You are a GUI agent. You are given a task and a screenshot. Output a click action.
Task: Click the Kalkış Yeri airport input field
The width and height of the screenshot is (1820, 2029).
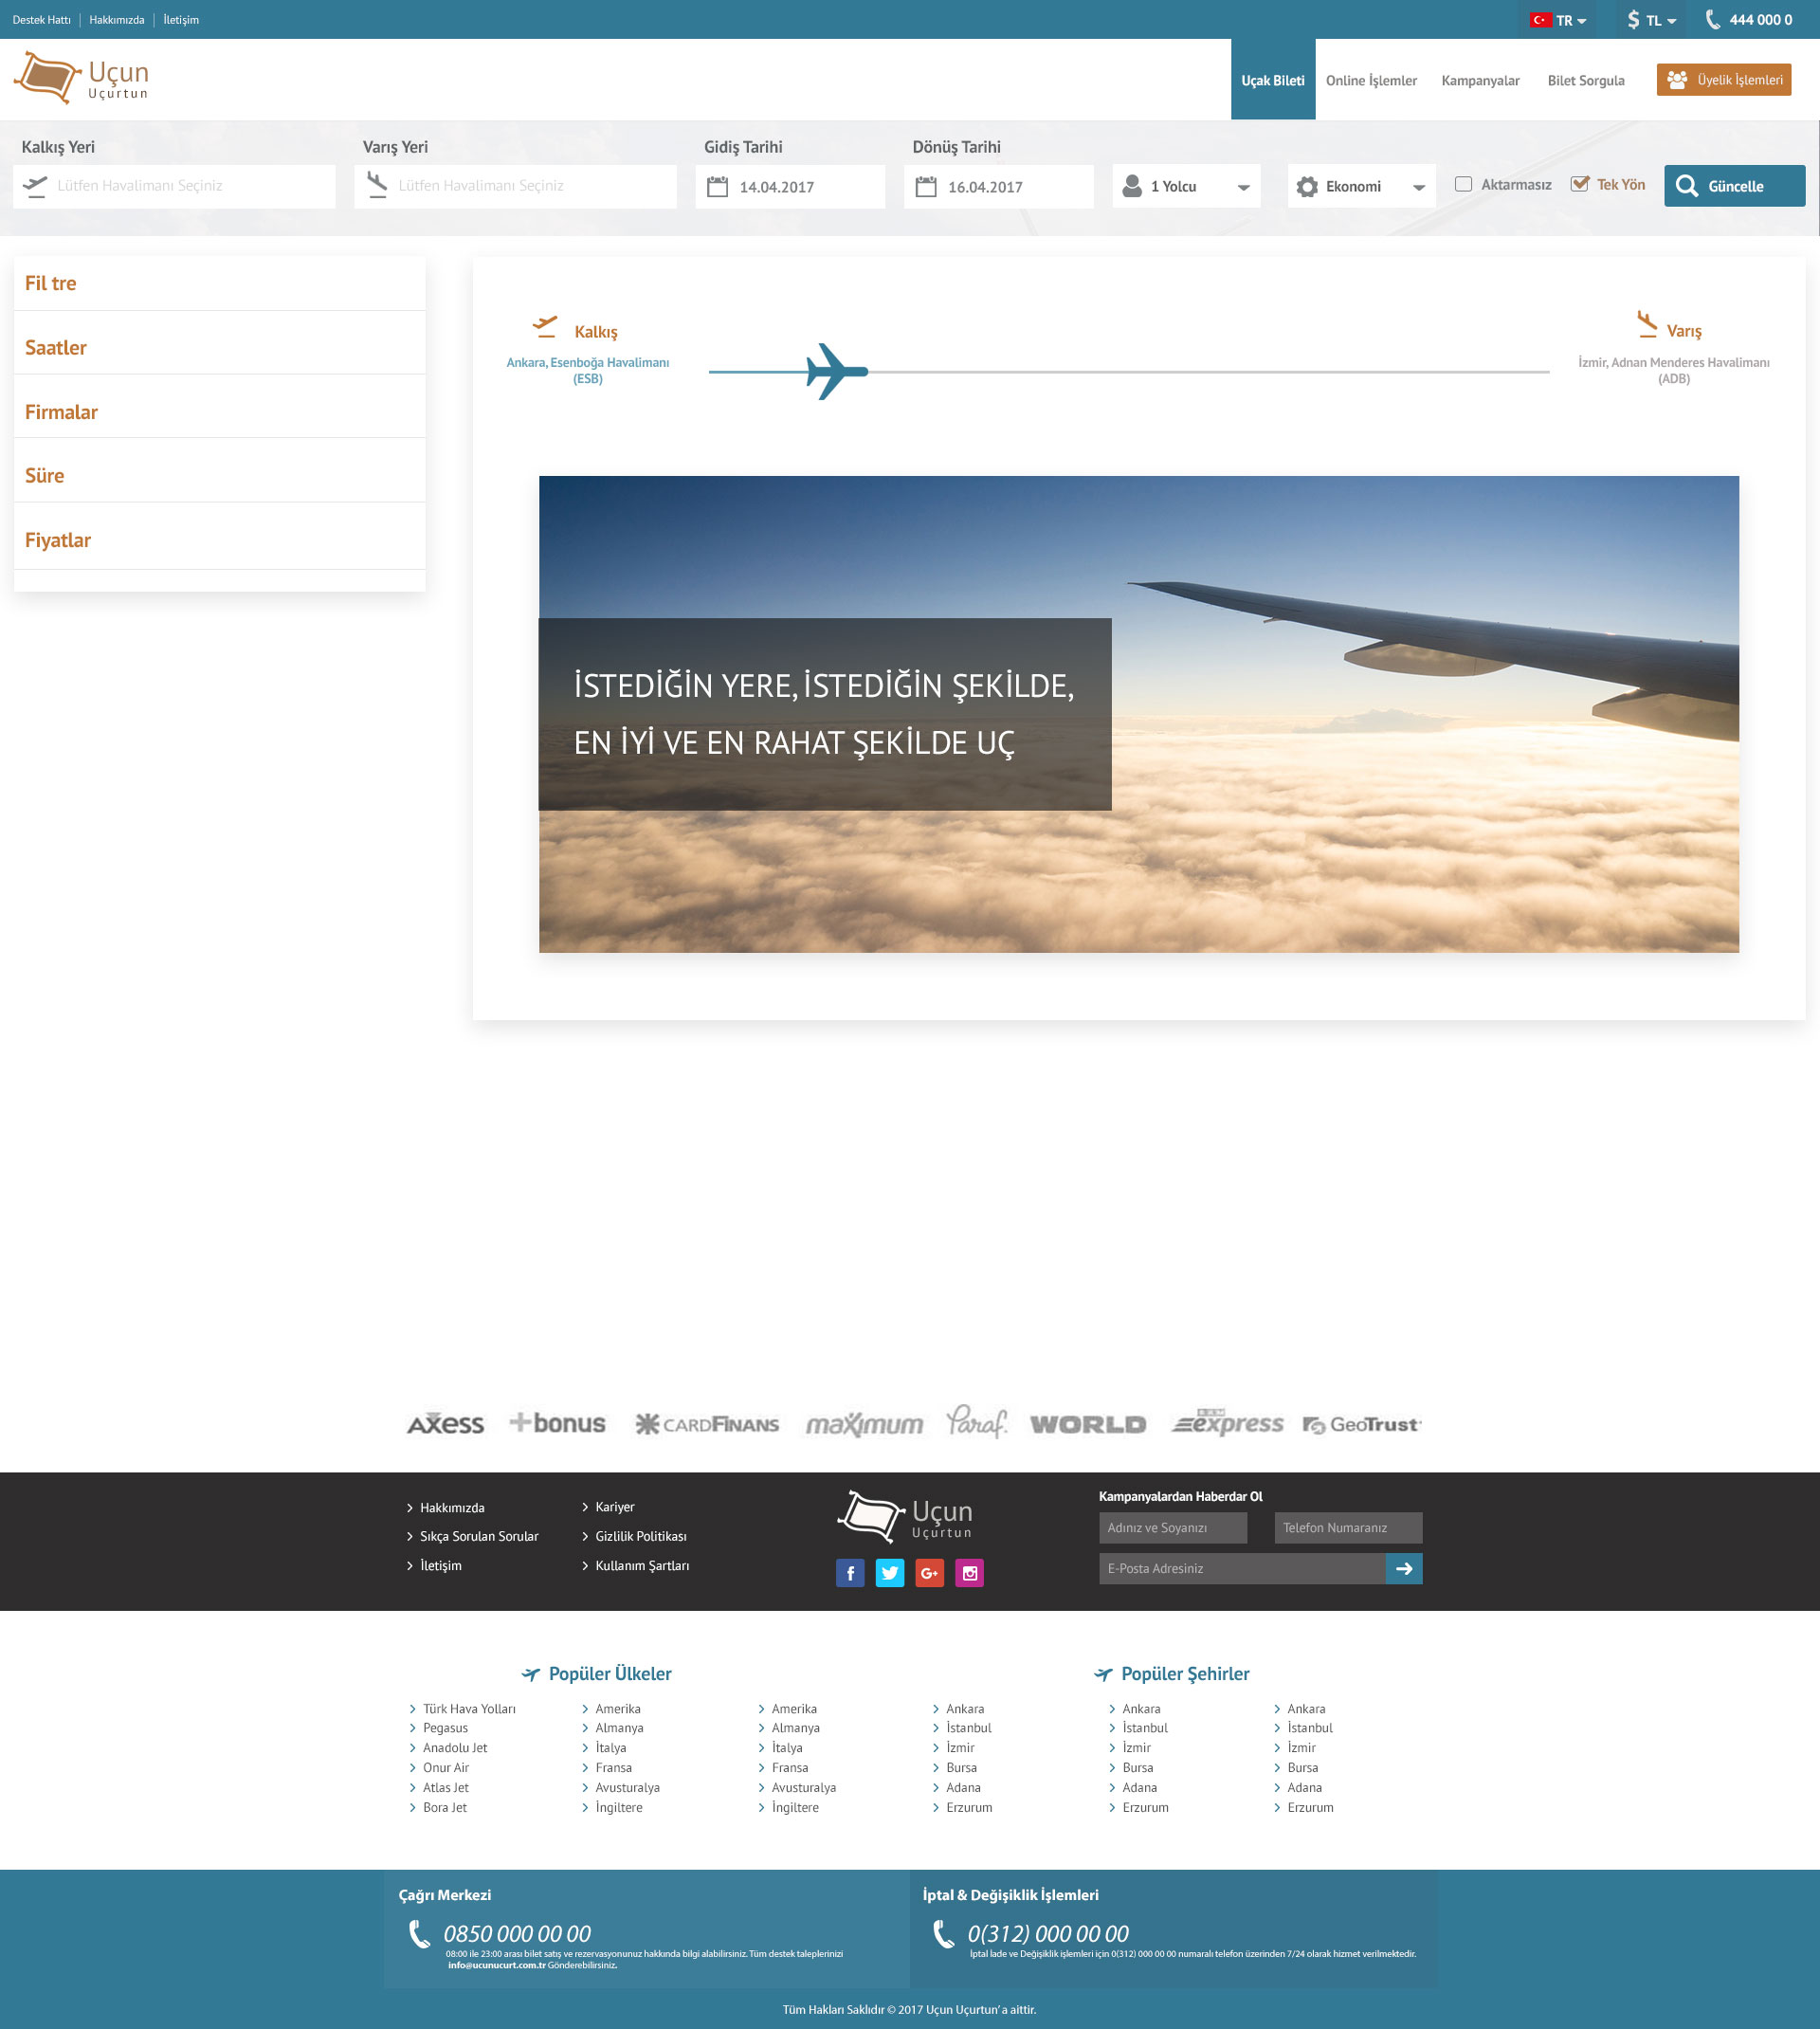(x=175, y=186)
